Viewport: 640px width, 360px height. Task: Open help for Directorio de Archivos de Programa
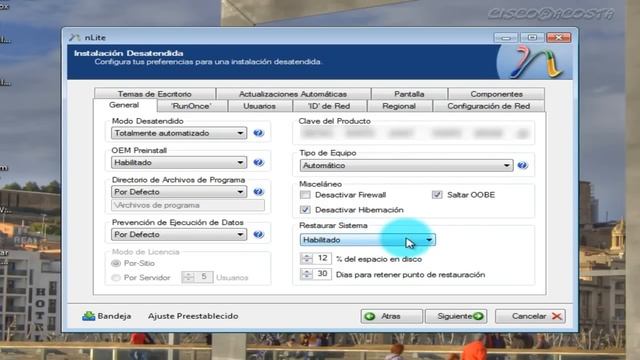point(258,192)
